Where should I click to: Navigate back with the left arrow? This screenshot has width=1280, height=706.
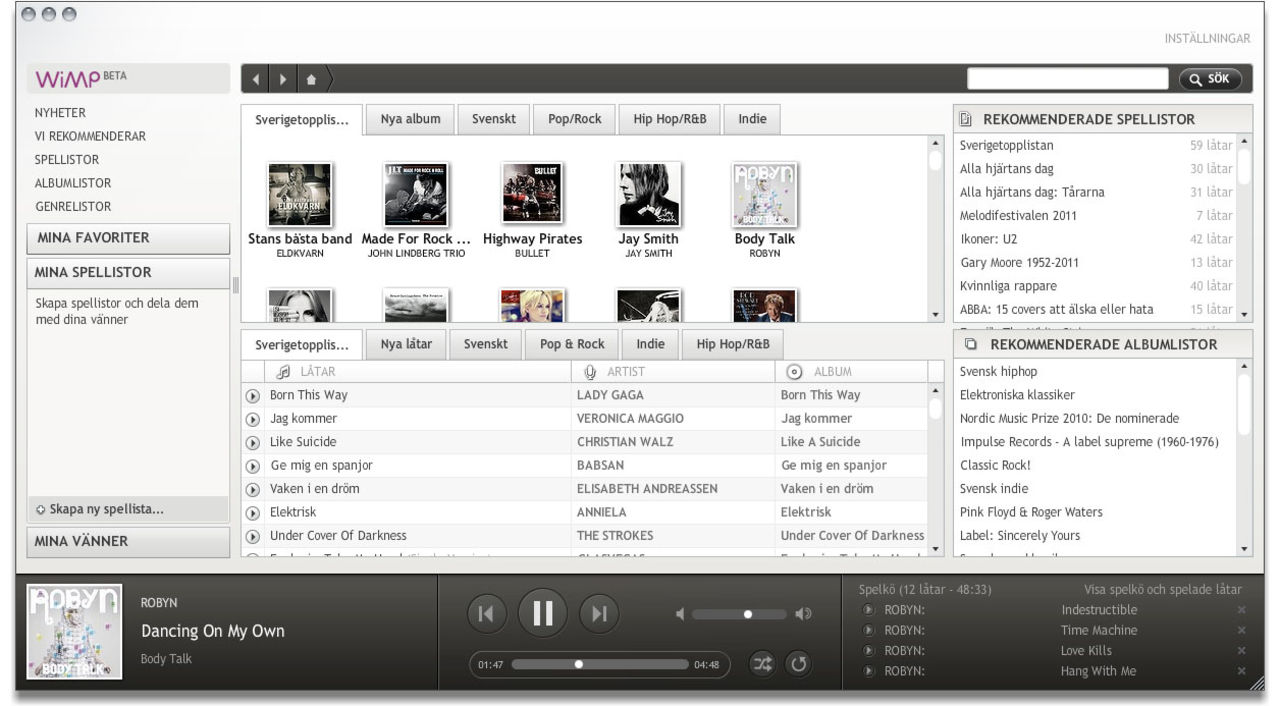tap(256, 79)
